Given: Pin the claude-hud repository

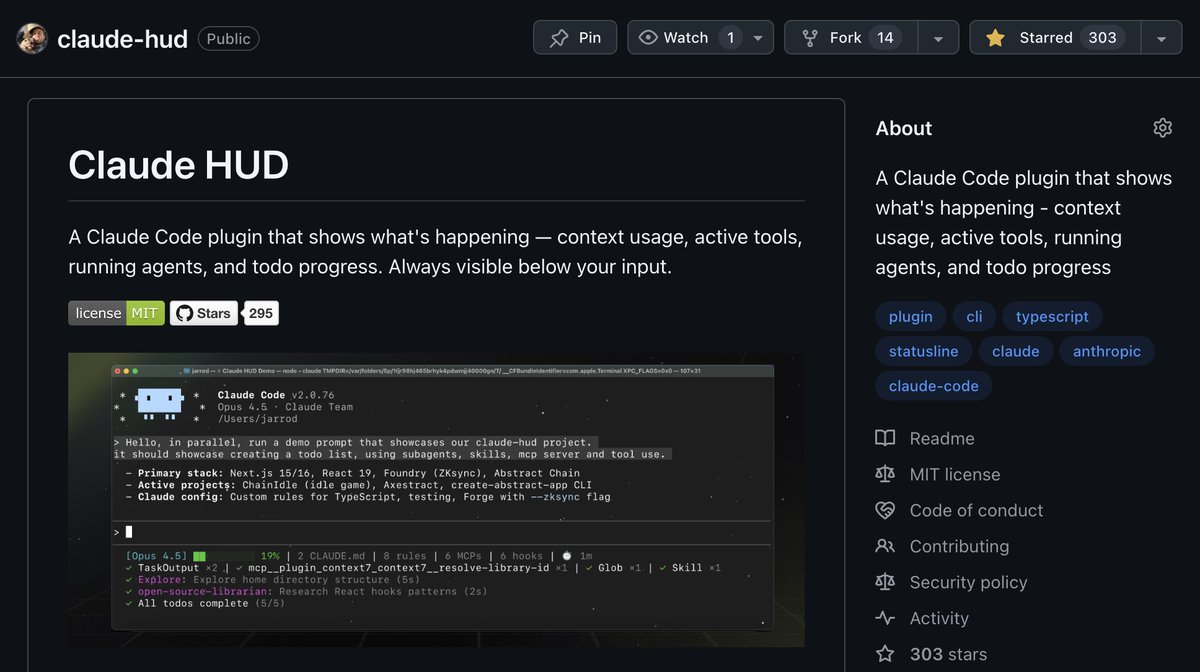Looking at the screenshot, I should click(575, 38).
